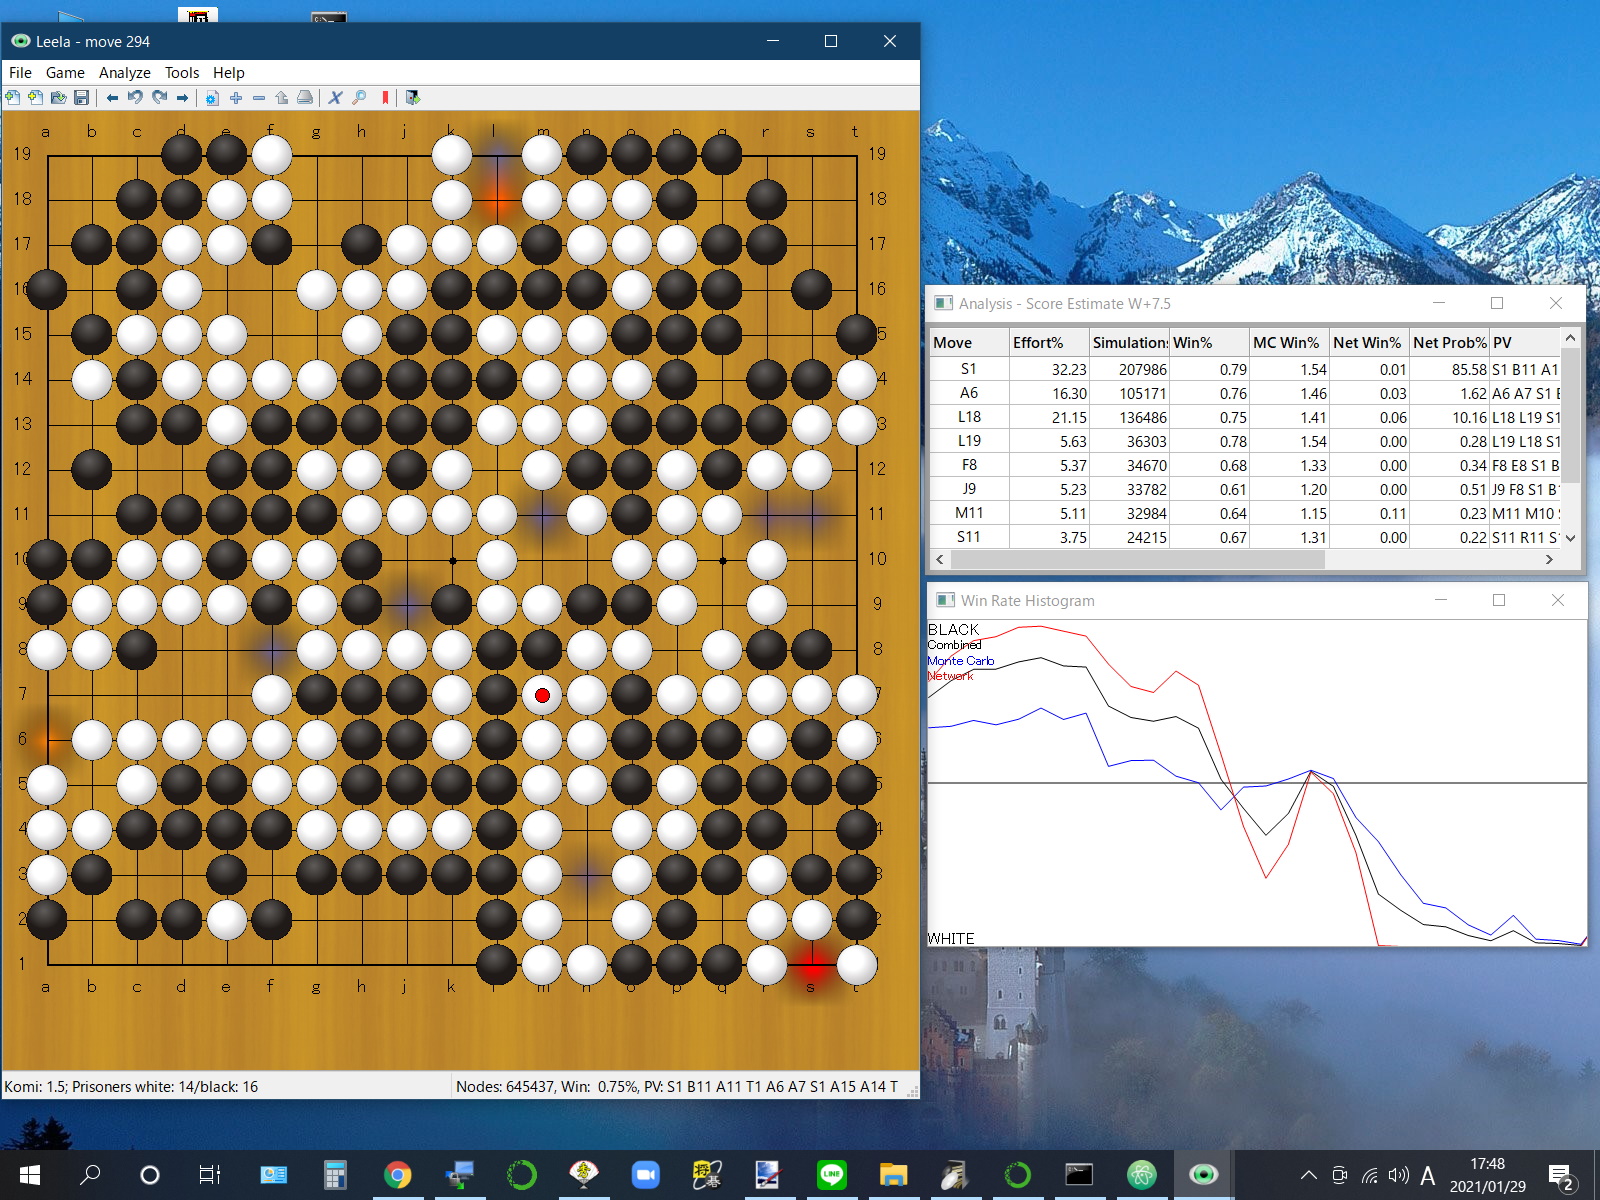Click the exit door toolbar icon

[x=413, y=98]
